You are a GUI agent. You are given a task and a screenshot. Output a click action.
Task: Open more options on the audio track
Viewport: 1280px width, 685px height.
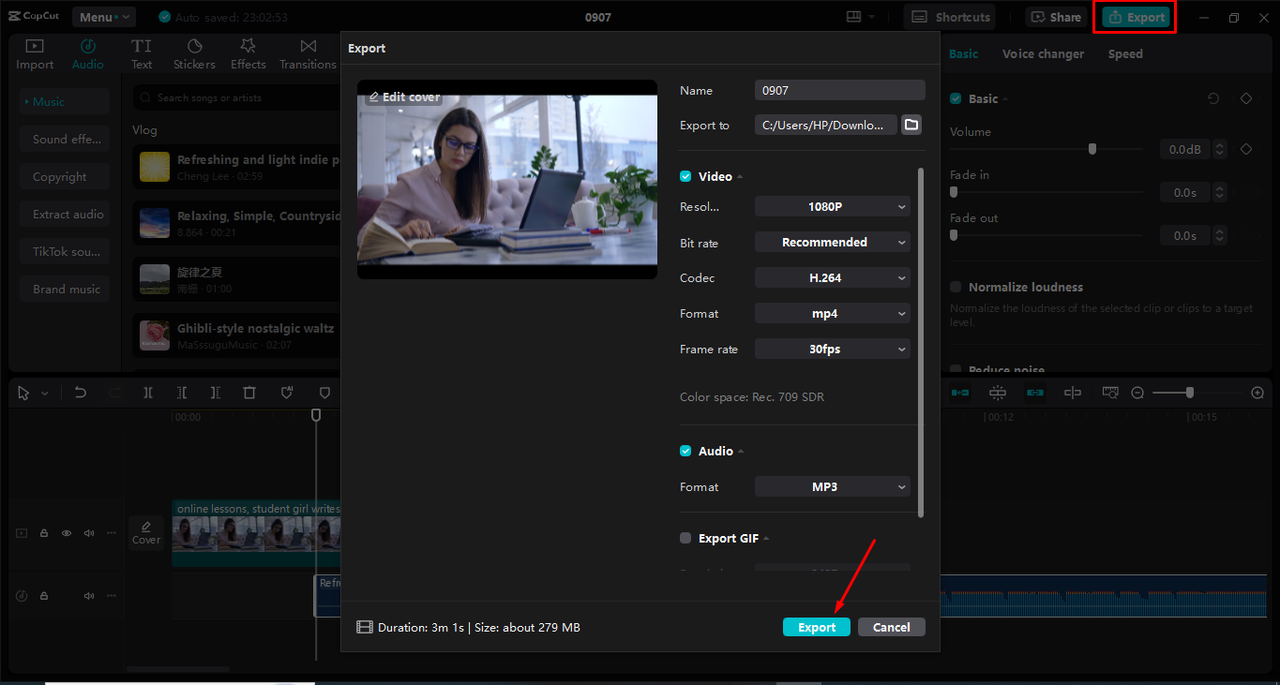(x=111, y=595)
